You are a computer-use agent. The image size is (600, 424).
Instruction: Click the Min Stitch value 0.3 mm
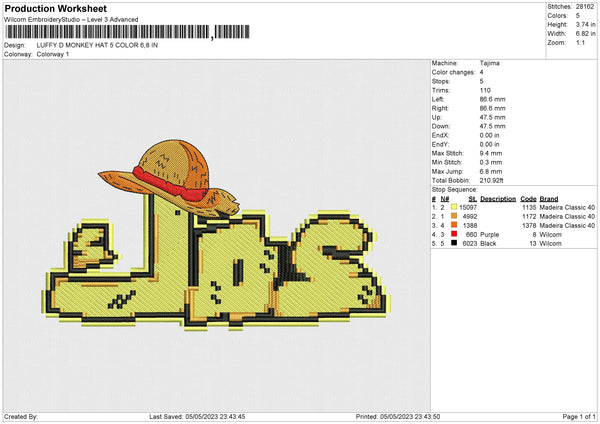491,163
